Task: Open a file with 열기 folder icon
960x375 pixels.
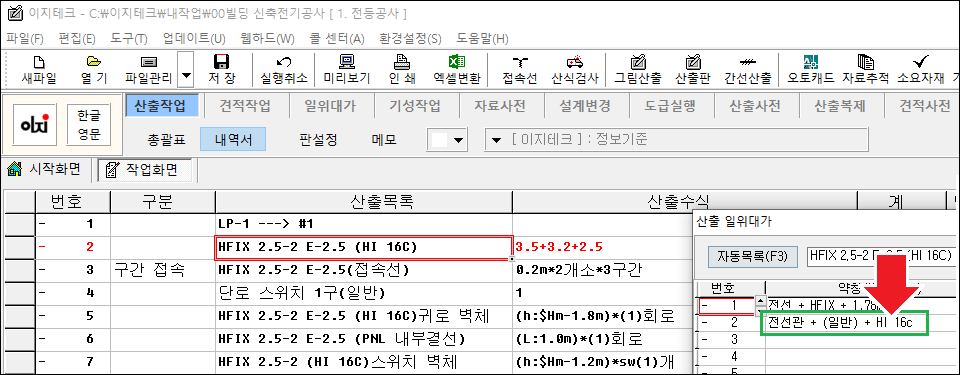Action: point(94,70)
